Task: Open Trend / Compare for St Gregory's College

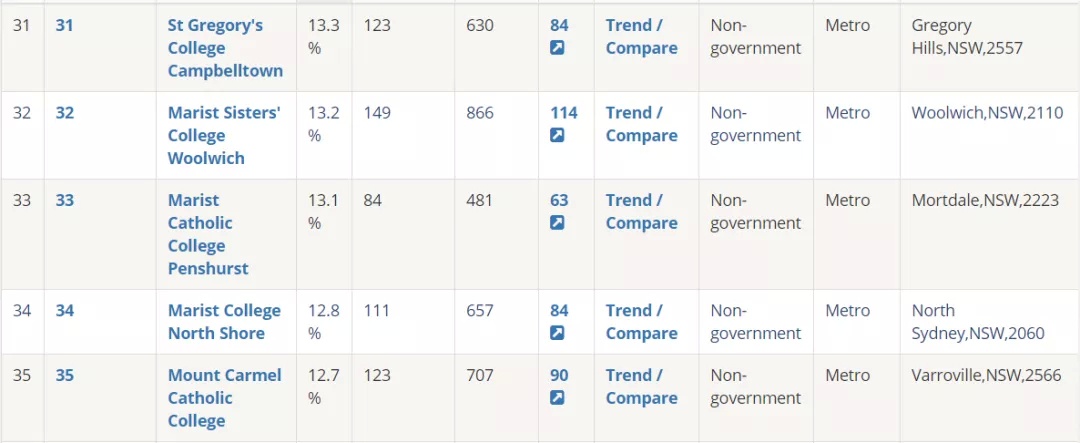Action: (641, 37)
